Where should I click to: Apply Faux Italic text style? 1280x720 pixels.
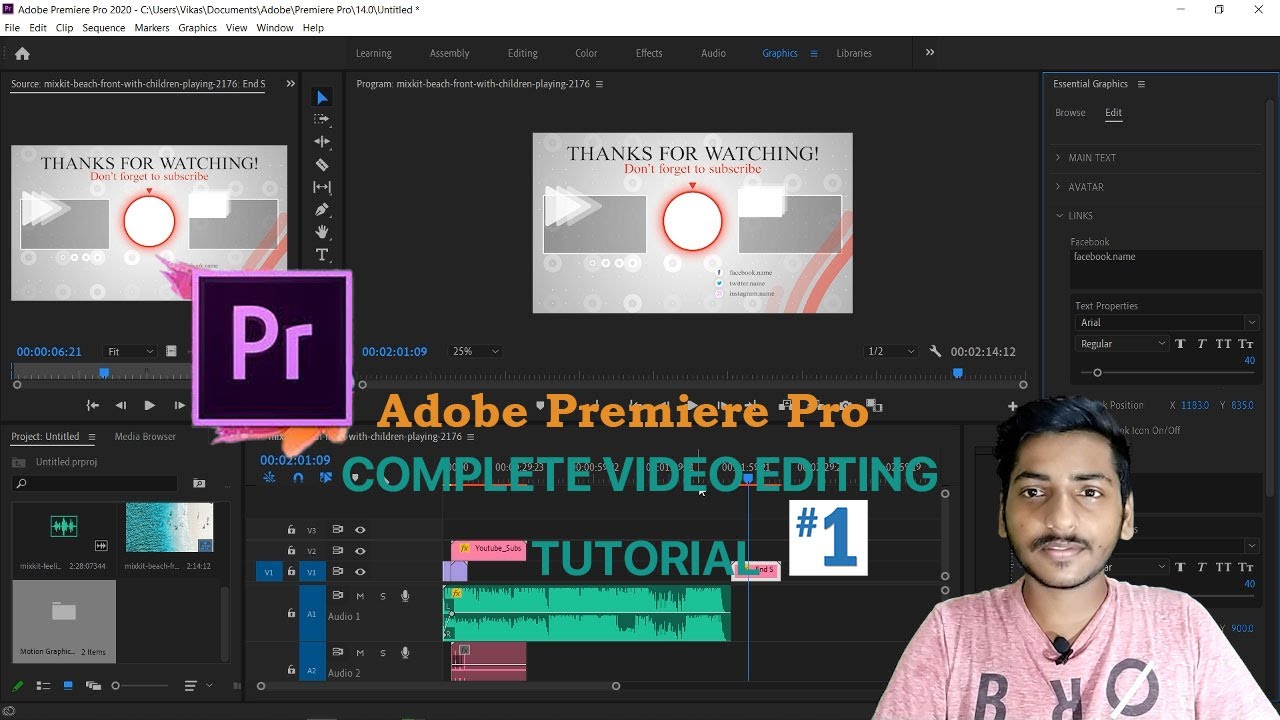1201,344
